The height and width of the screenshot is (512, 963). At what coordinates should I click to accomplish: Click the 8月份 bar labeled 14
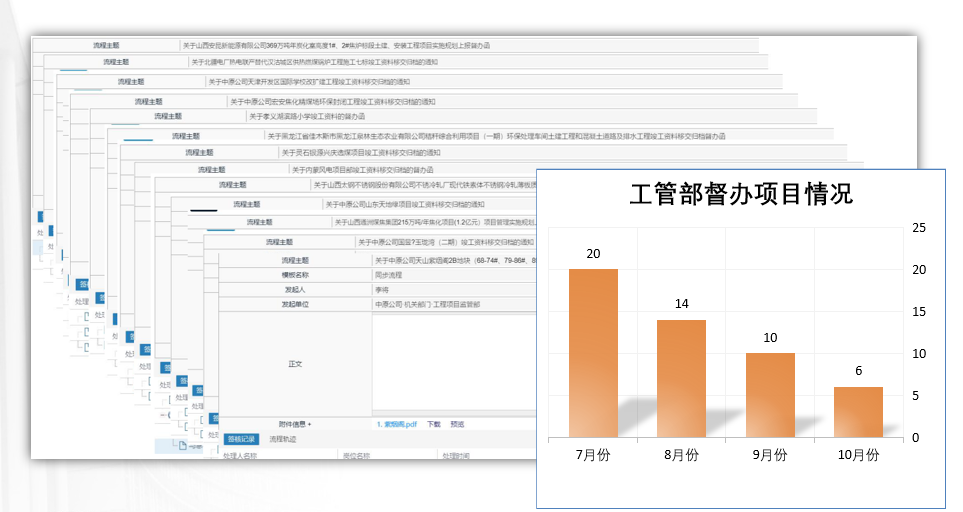[x=681, y=378]
